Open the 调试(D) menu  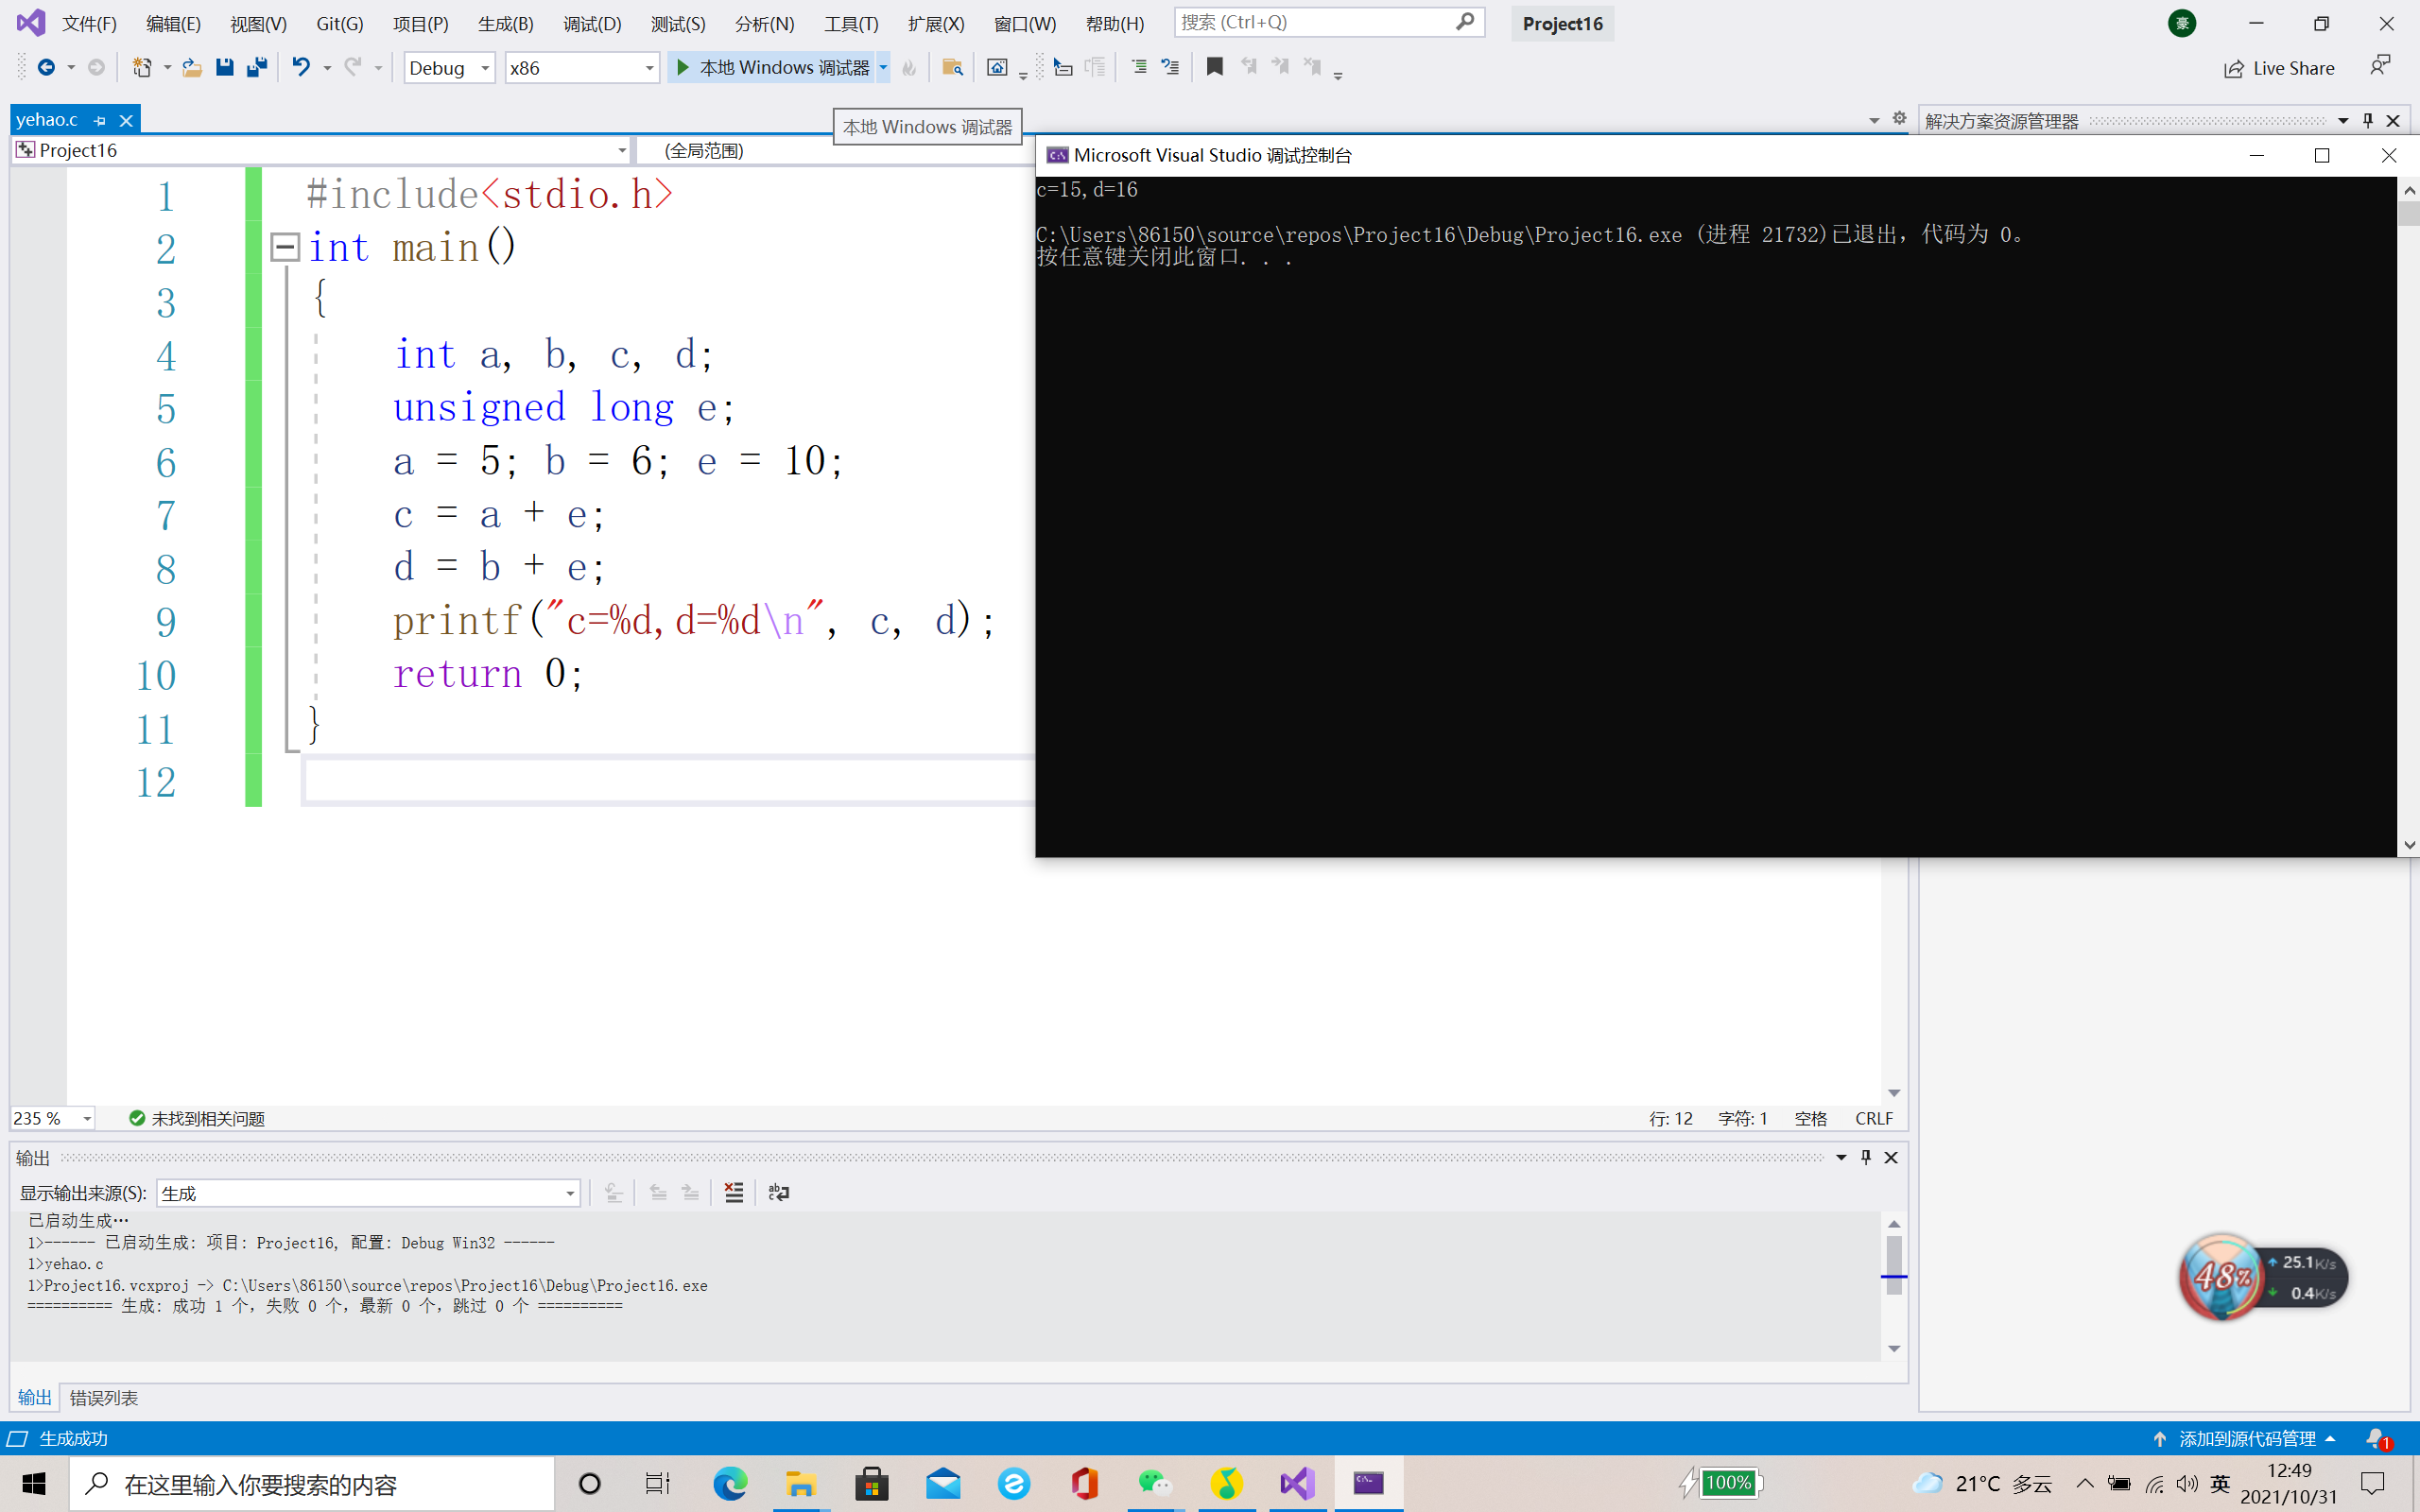click(x=591, y=23)
